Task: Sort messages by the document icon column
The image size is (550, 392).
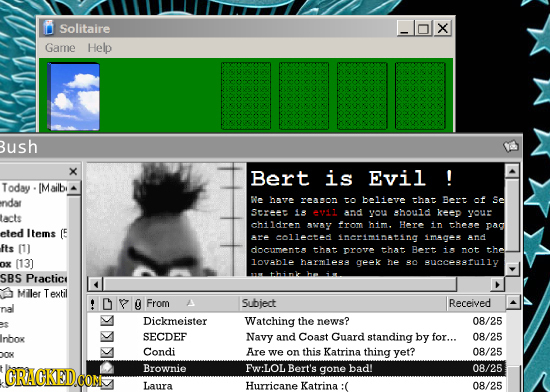Action: [x=107, y=304]
